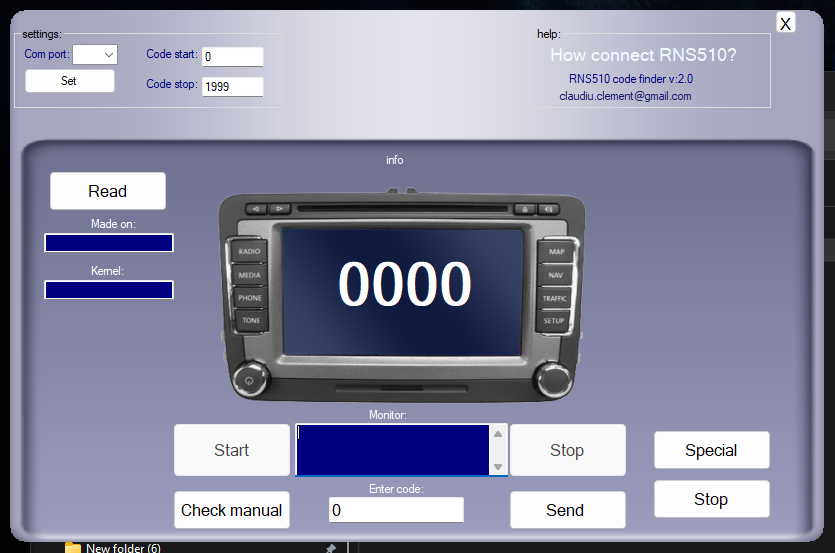Click the 0000 code display on radio screen
The image size is (835, 553).
(405, 284)
